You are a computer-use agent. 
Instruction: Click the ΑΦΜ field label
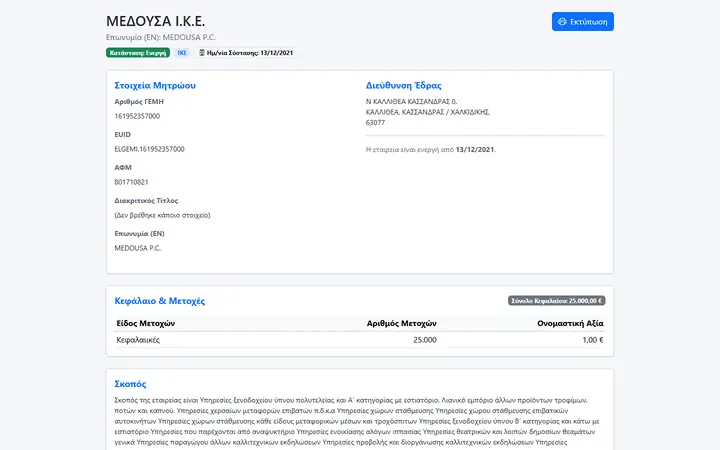pos(123,168)
